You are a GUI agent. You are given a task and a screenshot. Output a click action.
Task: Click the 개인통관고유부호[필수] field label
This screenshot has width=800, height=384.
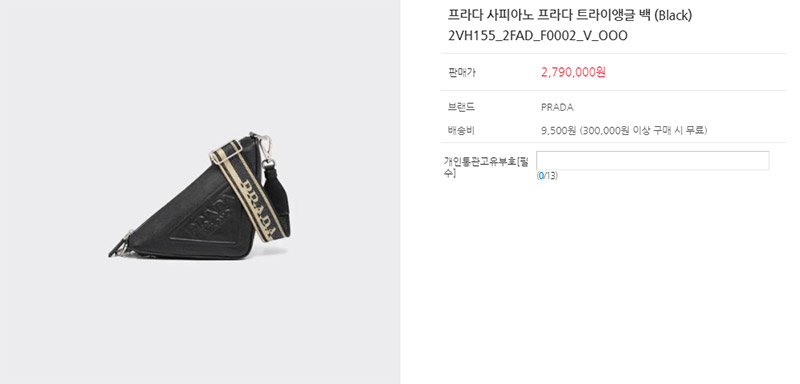coord(486,167)
